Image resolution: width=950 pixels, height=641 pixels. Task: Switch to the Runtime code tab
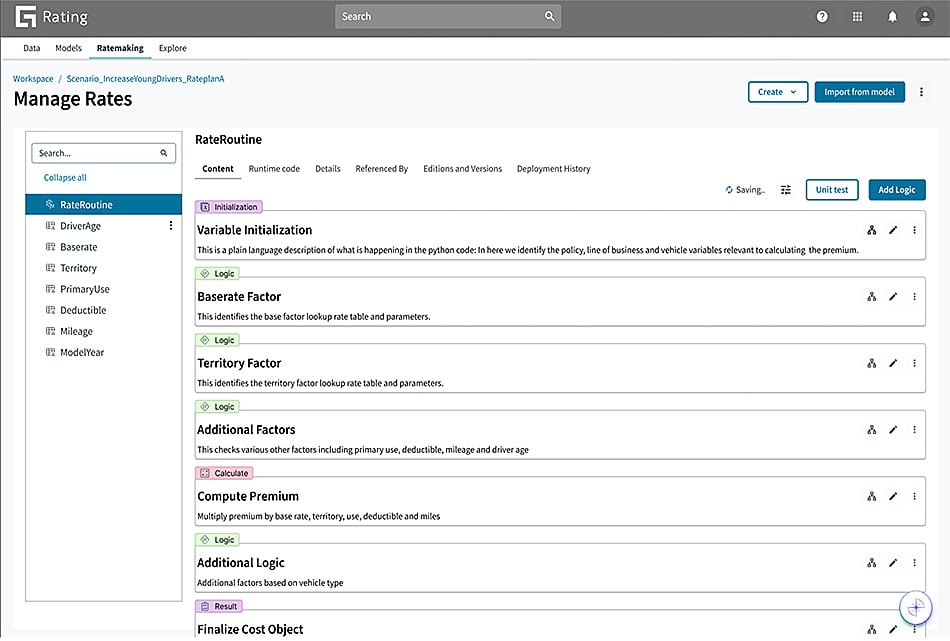click(x=274, y=168)
